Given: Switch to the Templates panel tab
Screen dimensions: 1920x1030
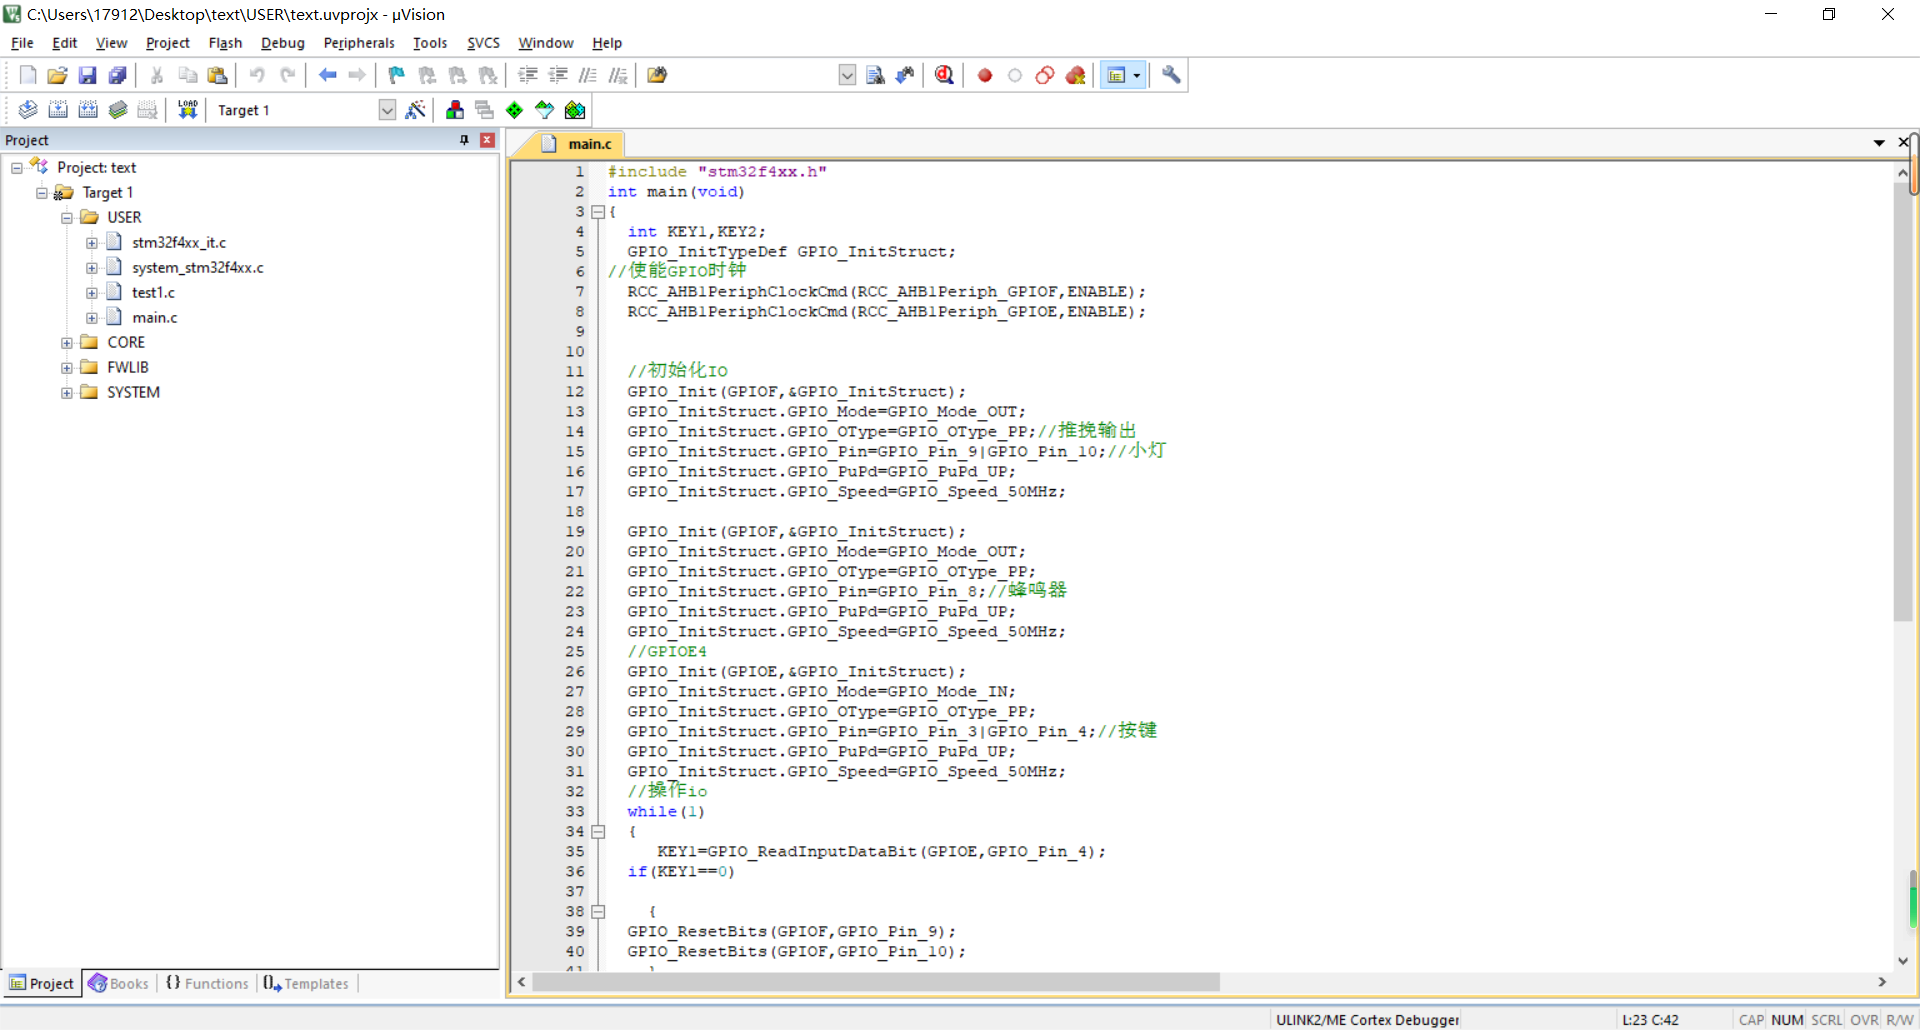Looking at the screenshot, I should tap(306, 984).
